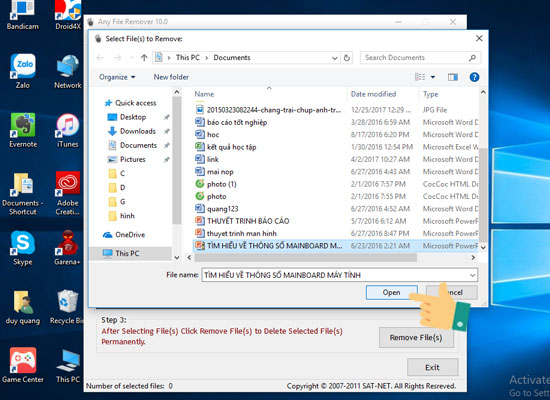Open the Network desktop icon
The width and height of the screenshot is (550, 400).
67,71
